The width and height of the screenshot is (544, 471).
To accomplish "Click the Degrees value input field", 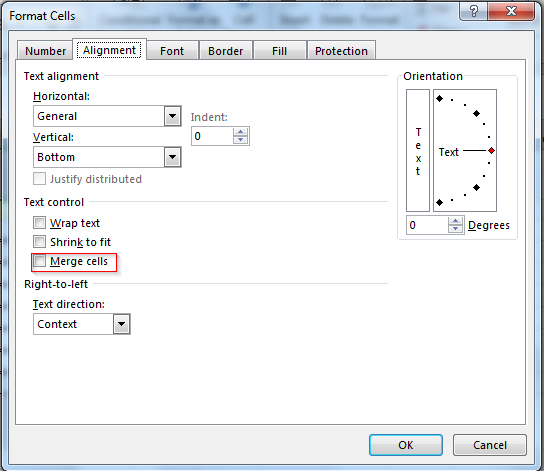I will point(427,225).
